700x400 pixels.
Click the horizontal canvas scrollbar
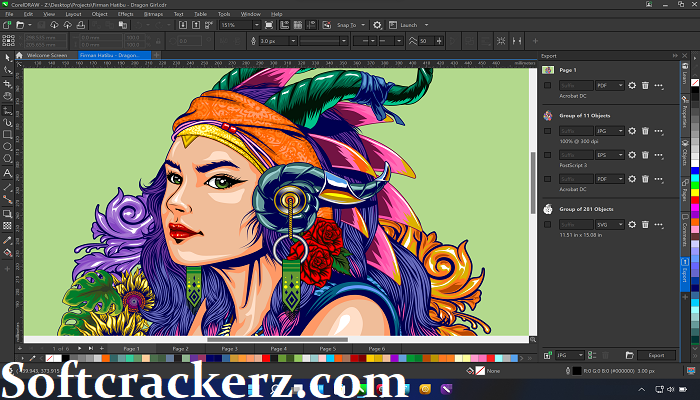[277, 340]
